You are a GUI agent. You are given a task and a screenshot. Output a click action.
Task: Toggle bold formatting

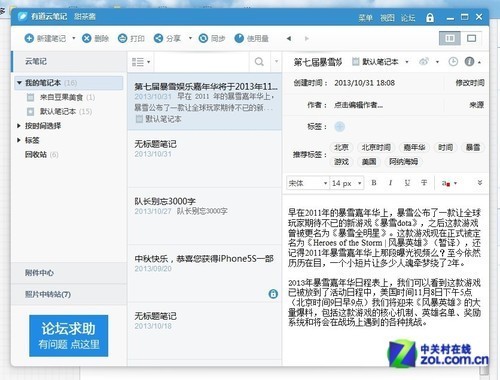tap(374, 183)
